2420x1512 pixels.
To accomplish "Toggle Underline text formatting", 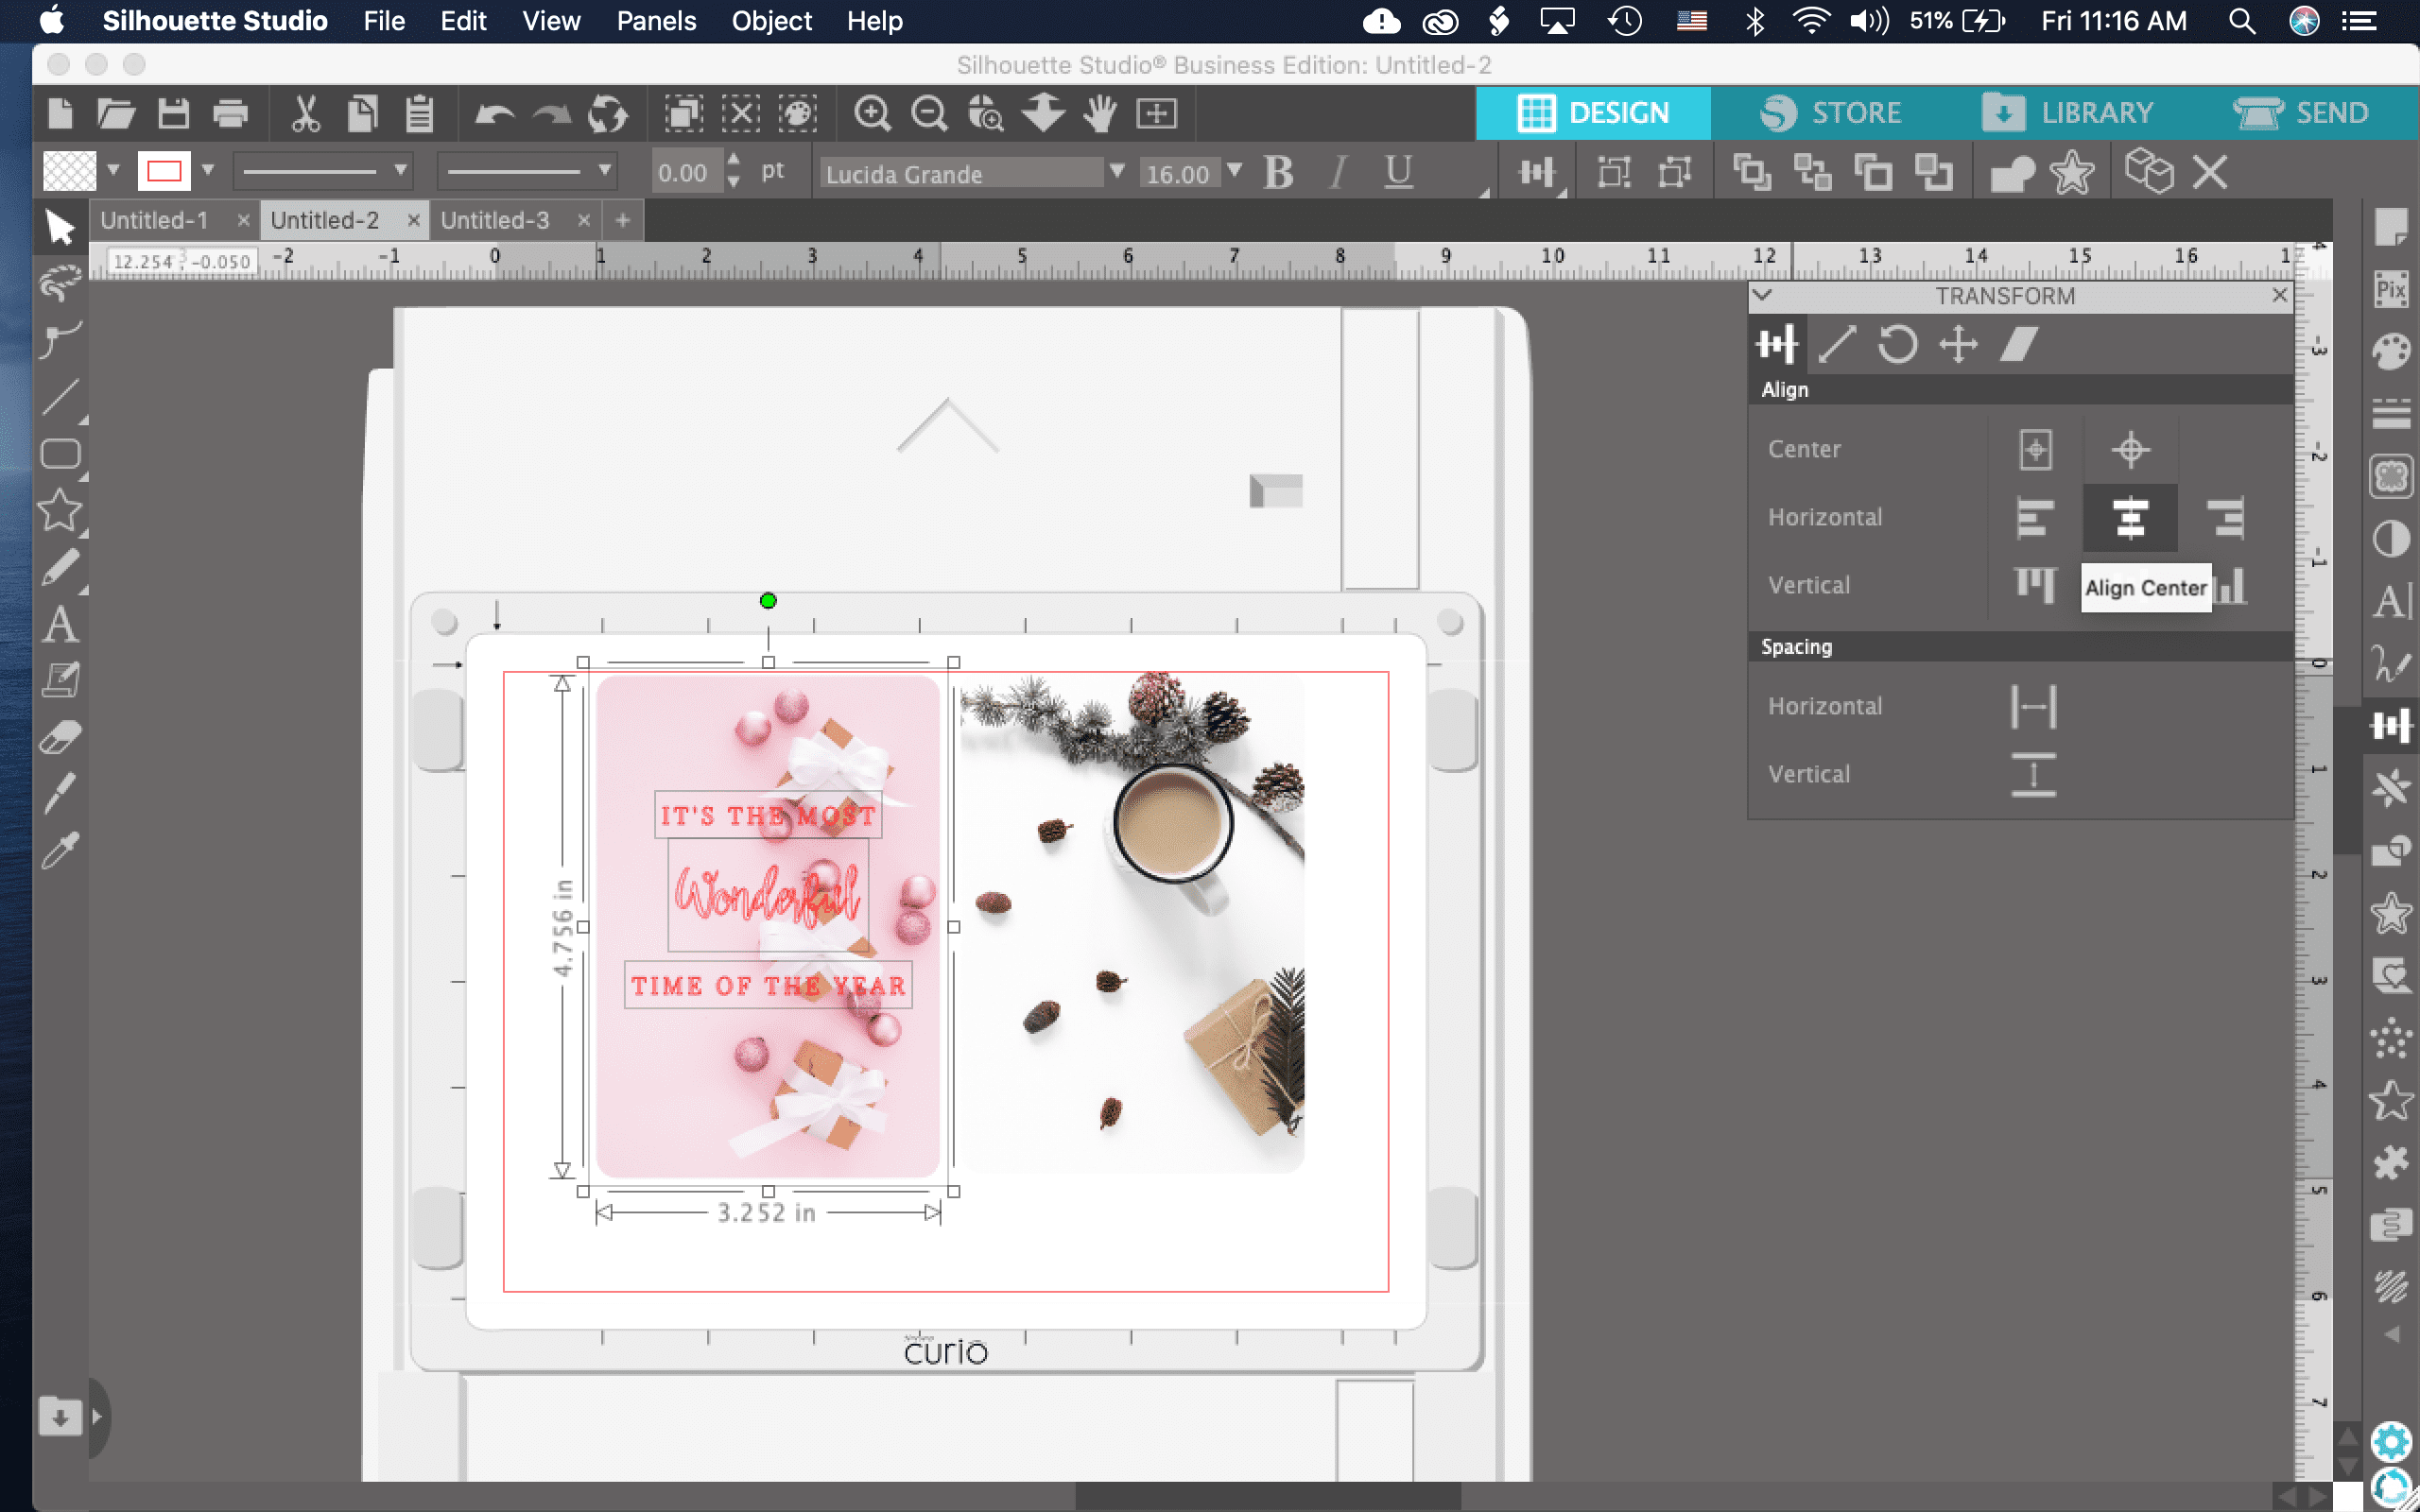I will (1398, 173).
